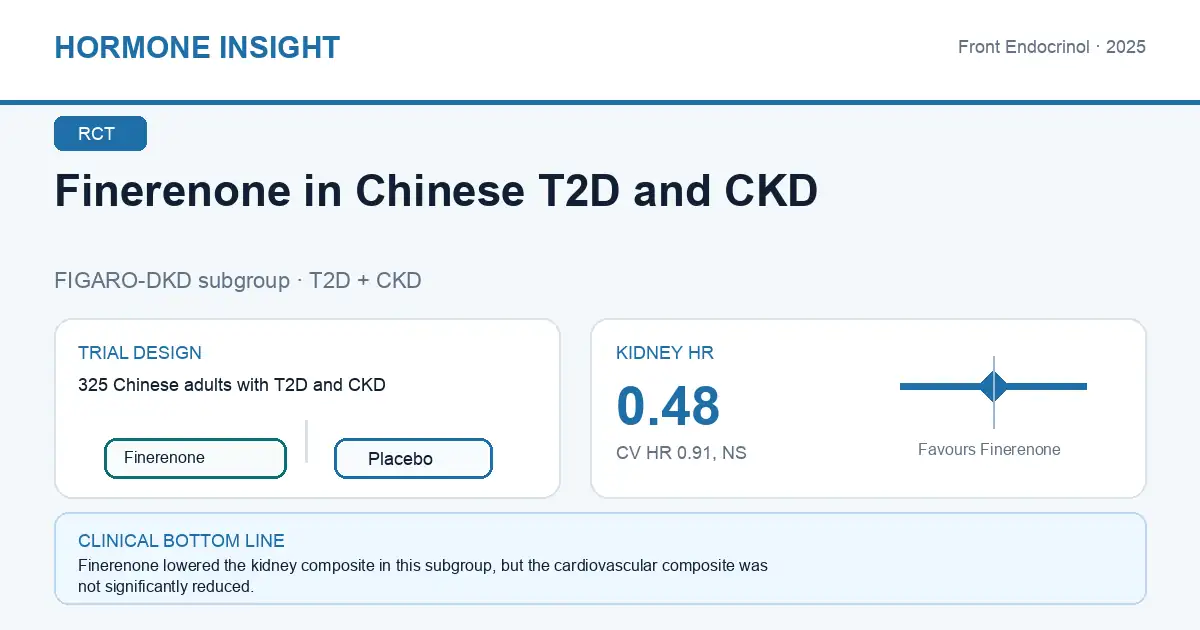Viewport: 1200px width, 630px height.
Task: Select the 325 Chinese adults description
Action: [x=232, y=385]
